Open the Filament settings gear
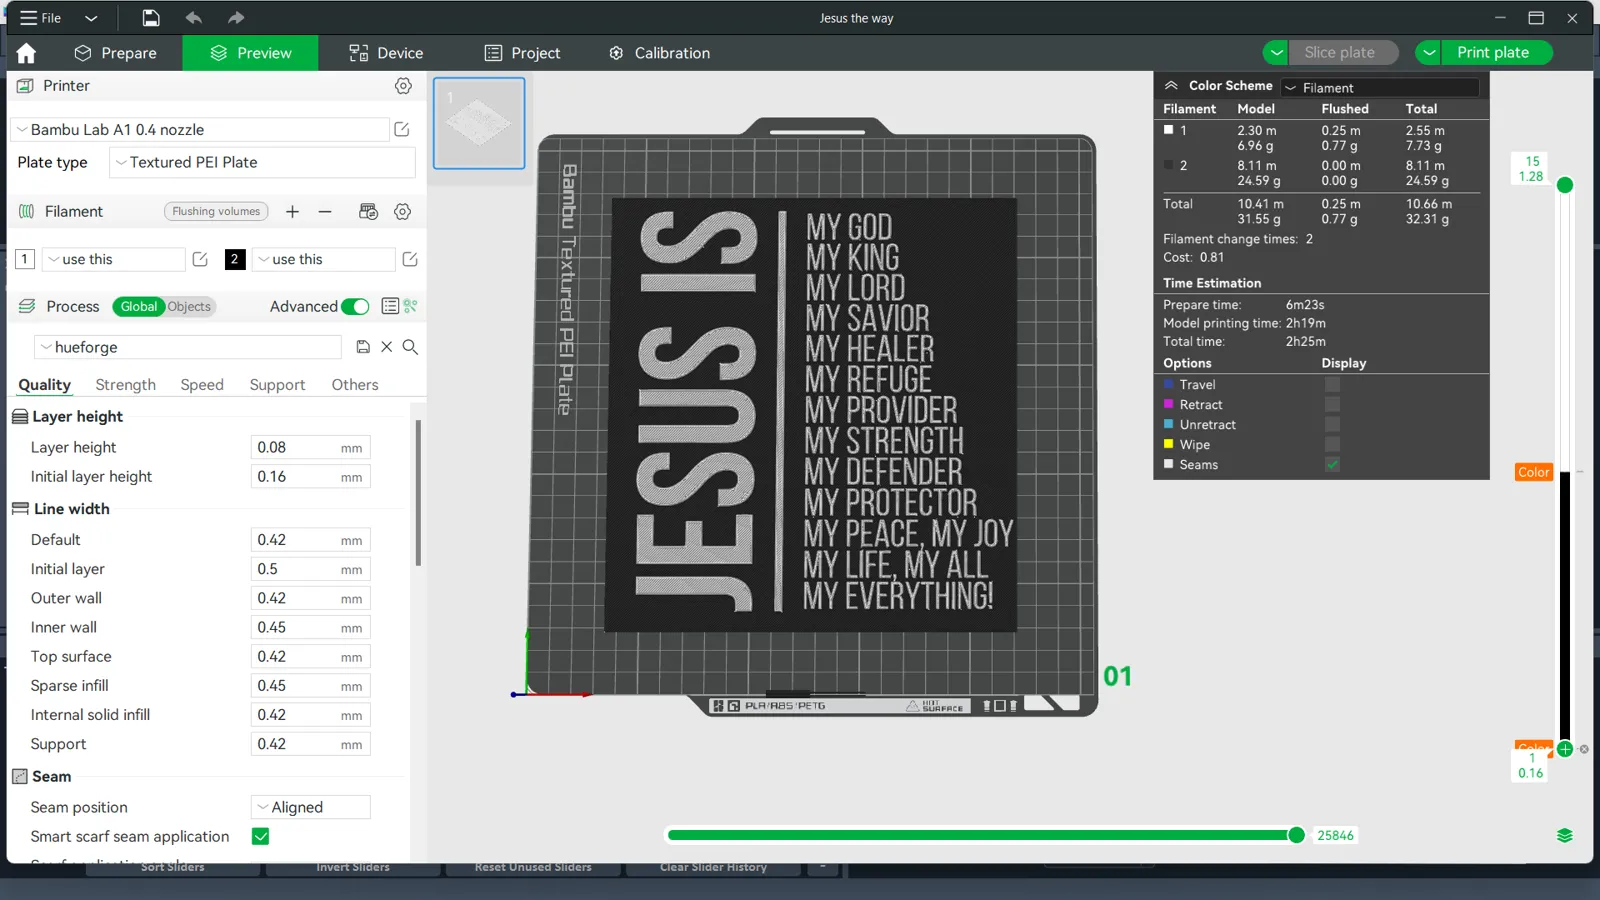The height and width of the screenshot is (900, 1600). coord(403,211)
